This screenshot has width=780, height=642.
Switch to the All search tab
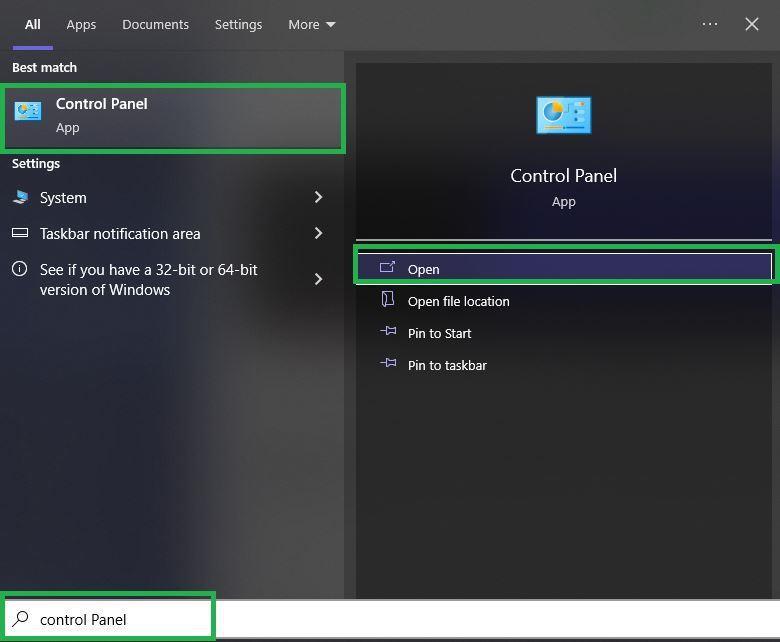click(33, 24)
